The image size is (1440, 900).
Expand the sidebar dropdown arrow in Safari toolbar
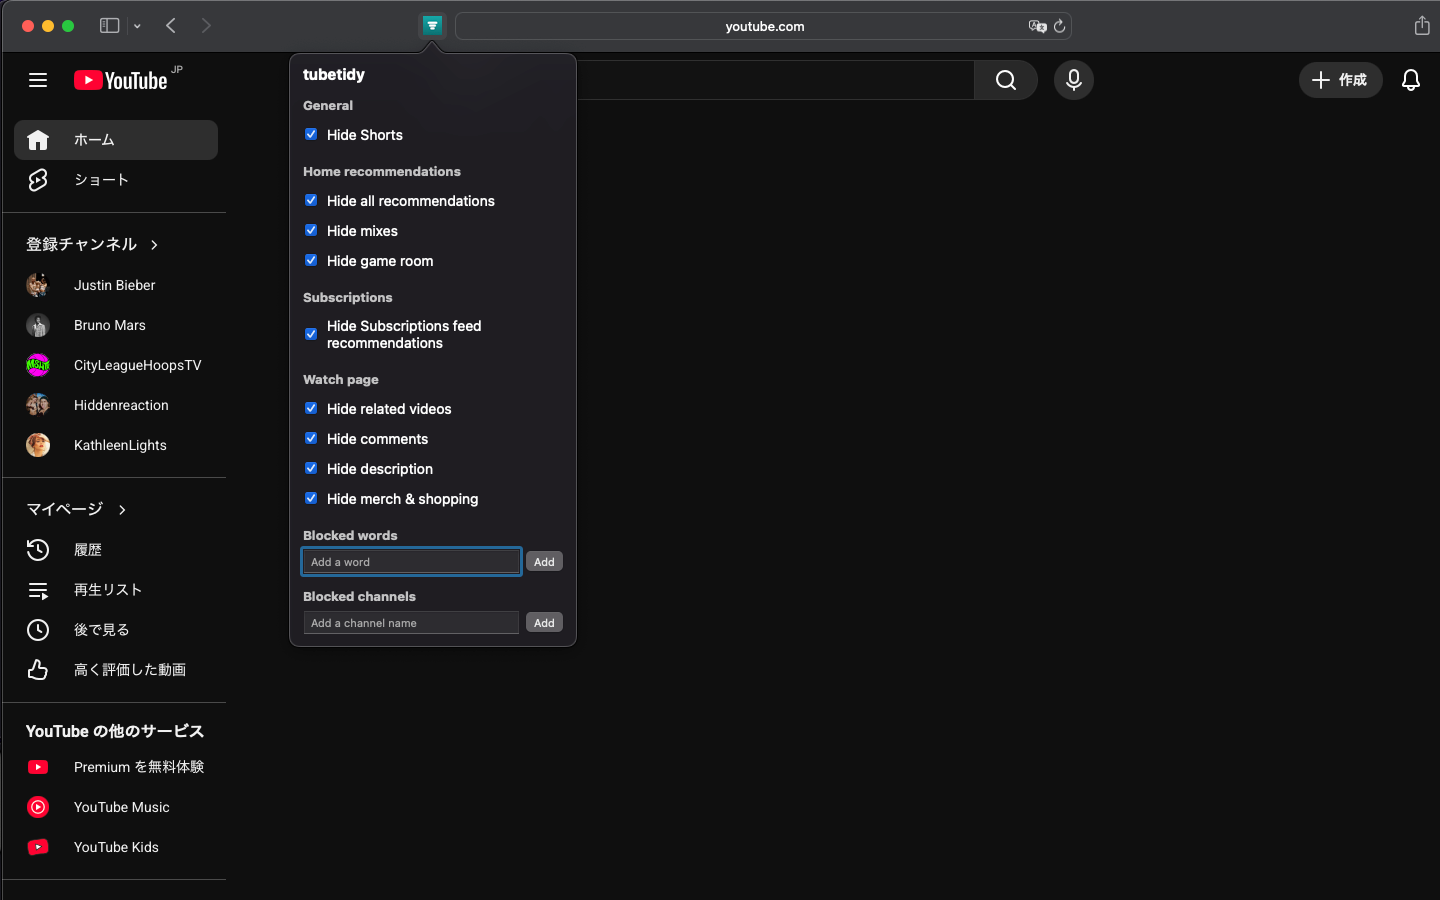137,26
